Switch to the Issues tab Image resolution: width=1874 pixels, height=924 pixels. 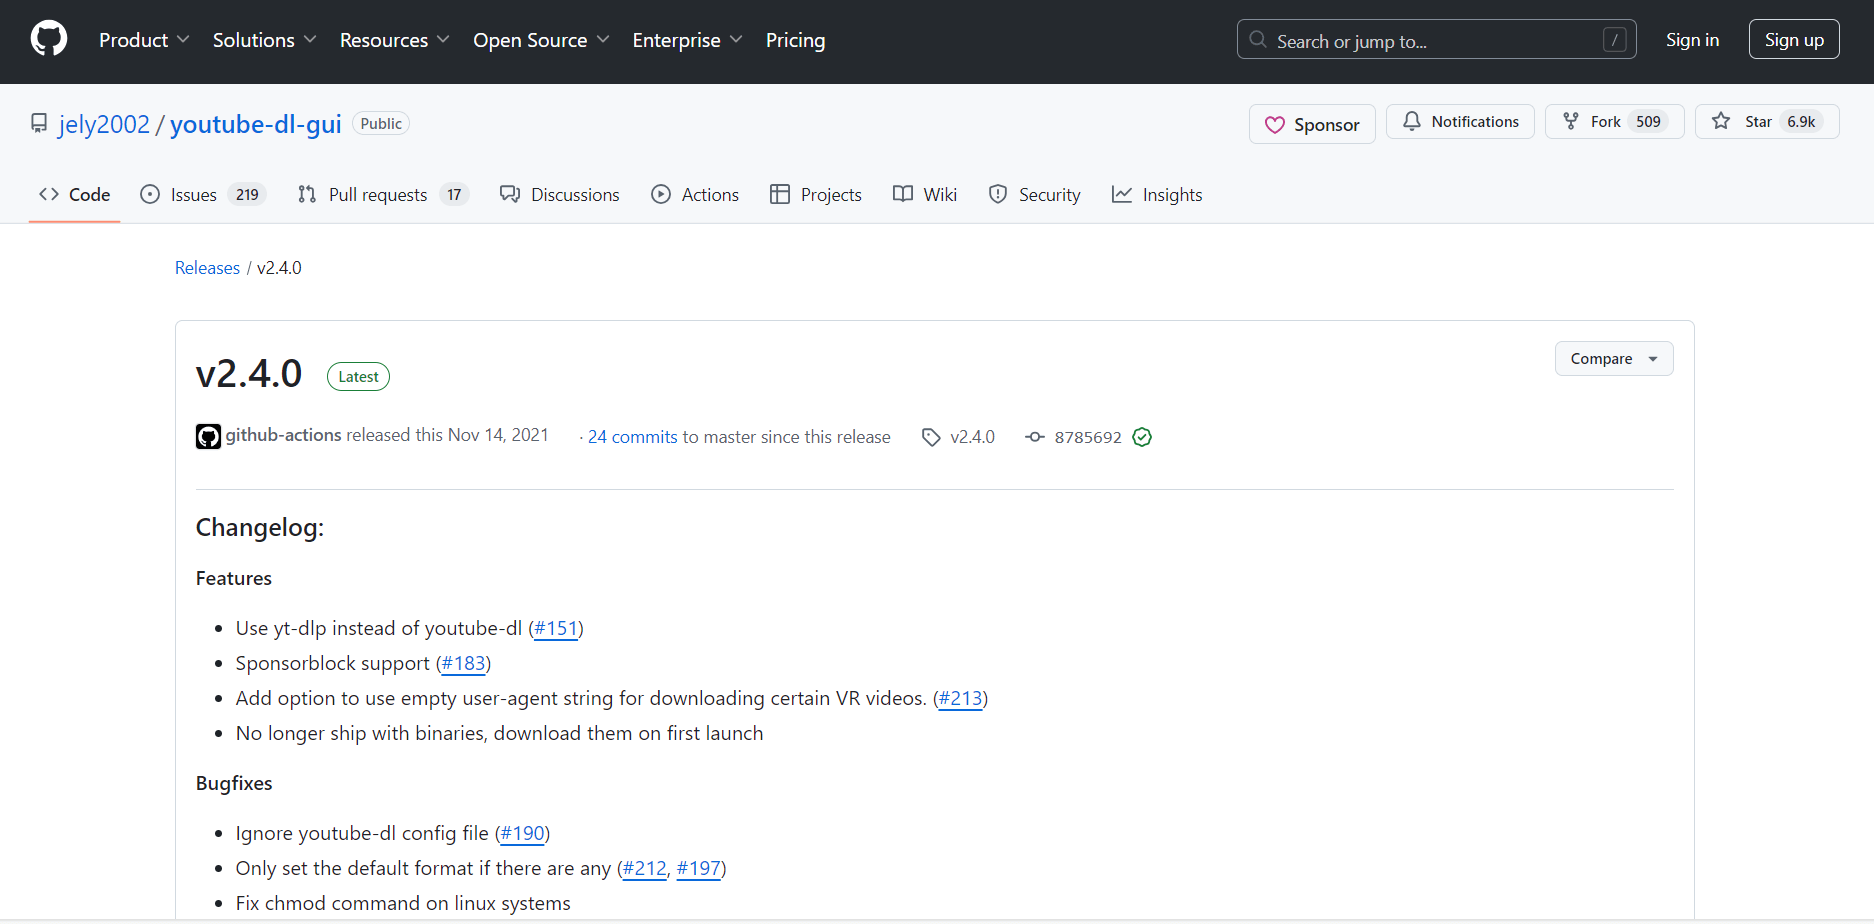point(204,194)
